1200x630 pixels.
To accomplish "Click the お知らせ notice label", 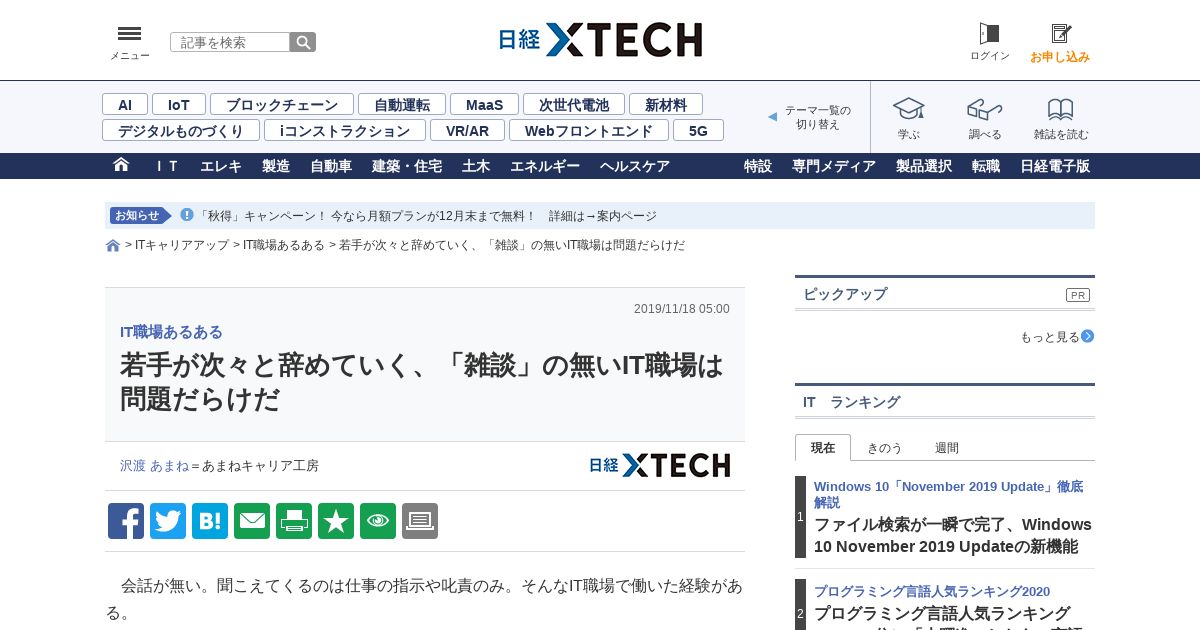I will (139, 215).
